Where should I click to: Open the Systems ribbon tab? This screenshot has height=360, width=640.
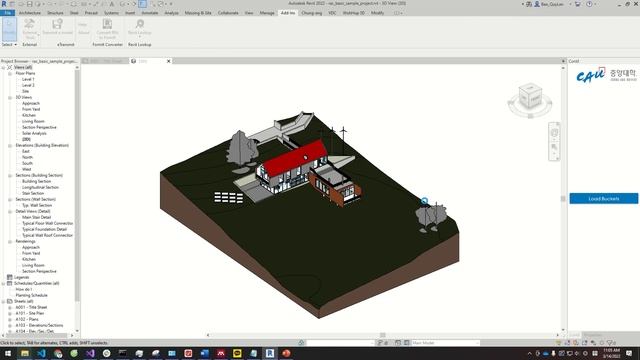[x=111, y=13]
